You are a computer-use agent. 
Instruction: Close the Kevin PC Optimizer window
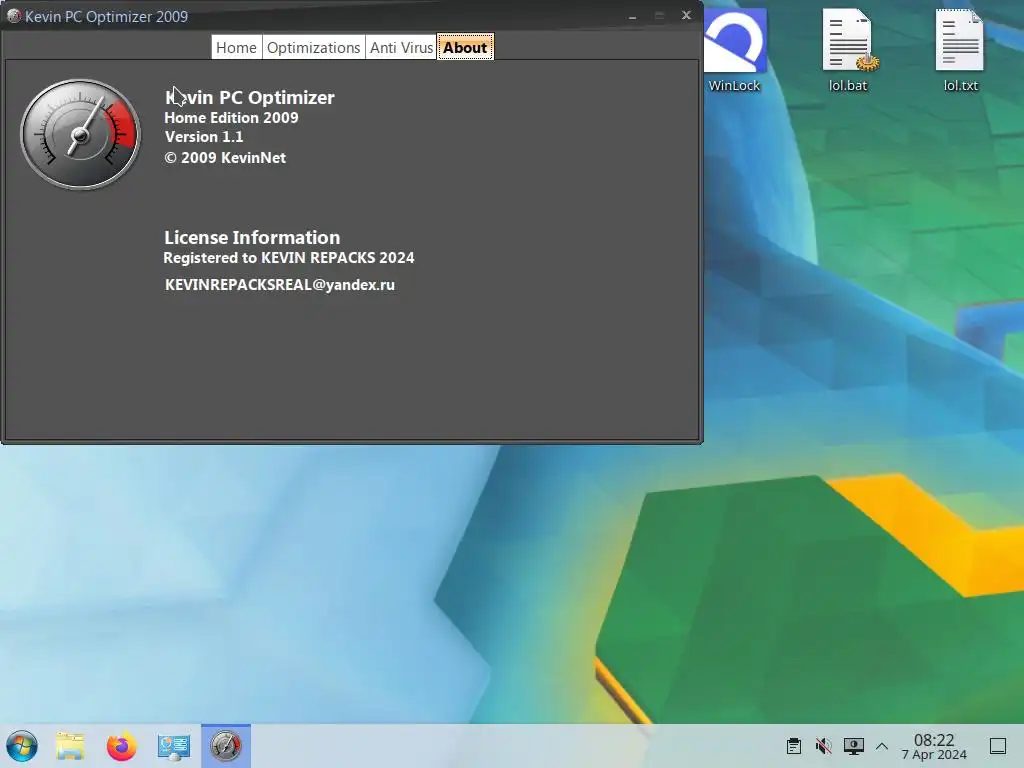coord(686,15)
